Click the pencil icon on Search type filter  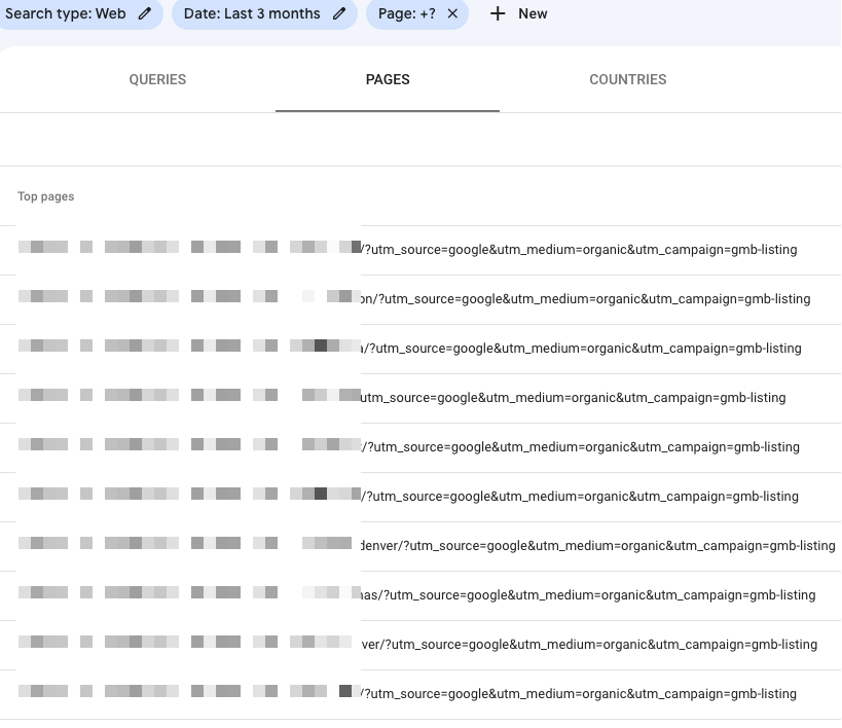pyautogui.click(x=145, y=14)
